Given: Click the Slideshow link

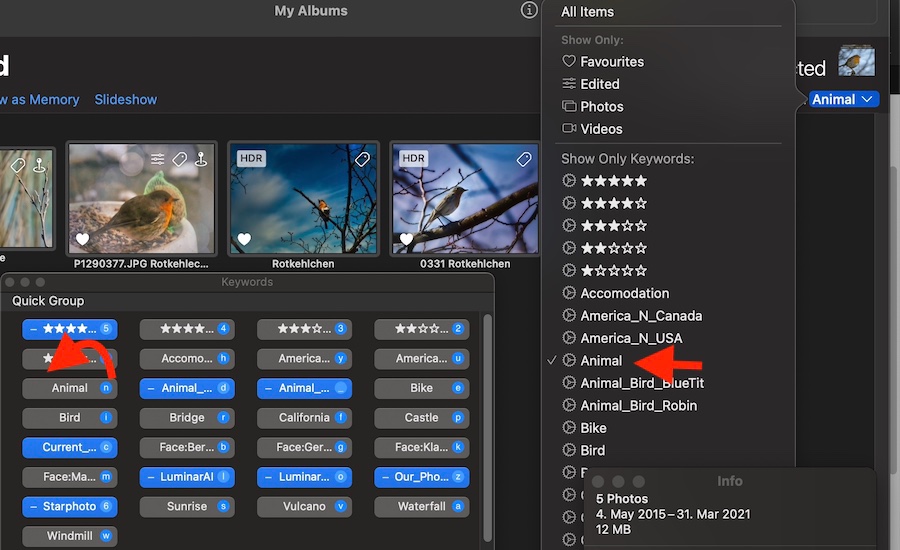Looking at the screenshot, I should 126,99.
